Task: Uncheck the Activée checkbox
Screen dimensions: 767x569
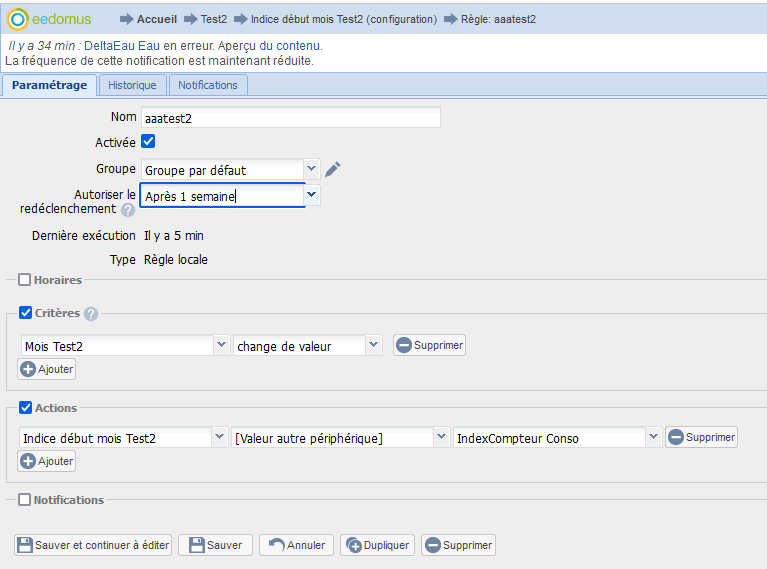Action: [148, 142]
